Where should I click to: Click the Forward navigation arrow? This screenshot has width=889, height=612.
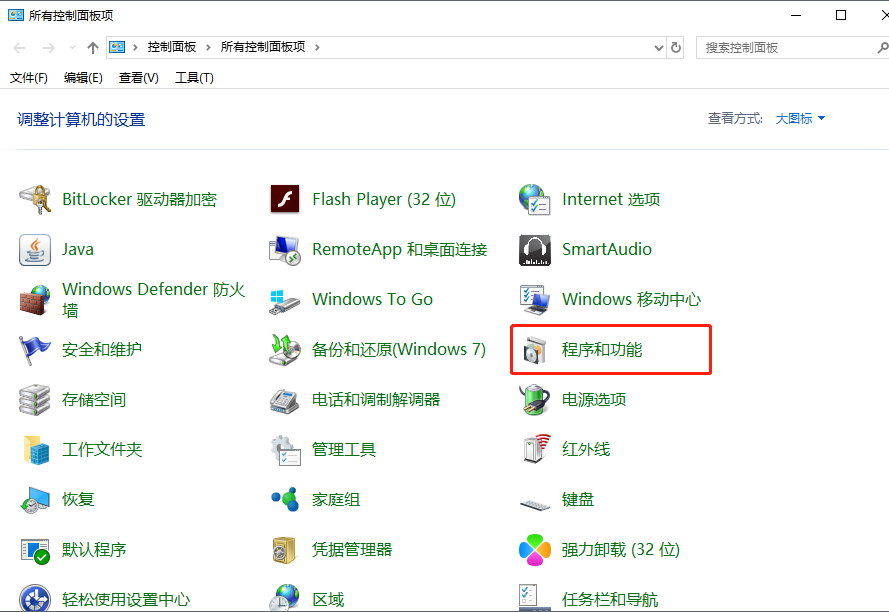coord(49,48)
